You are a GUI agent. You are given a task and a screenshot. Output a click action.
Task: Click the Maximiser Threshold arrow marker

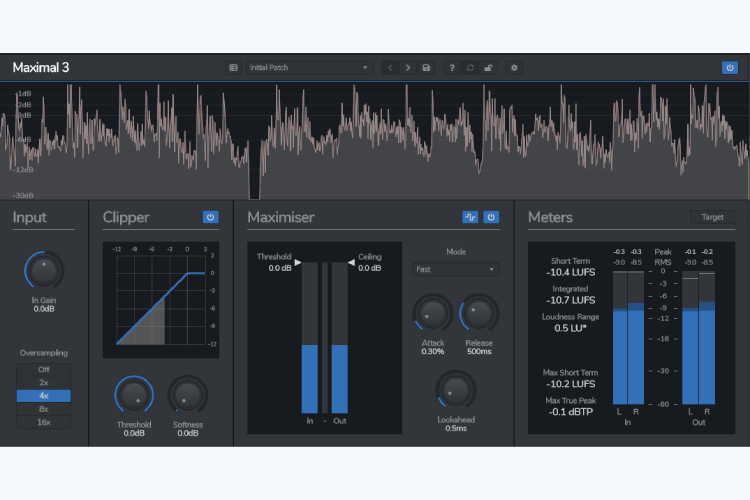pos(298,262)
